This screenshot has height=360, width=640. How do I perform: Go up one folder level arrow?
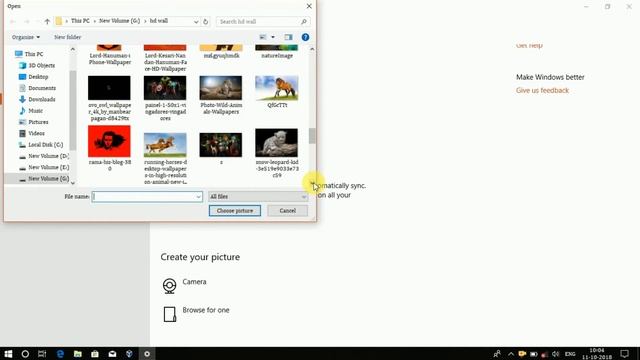coord(47,21)
